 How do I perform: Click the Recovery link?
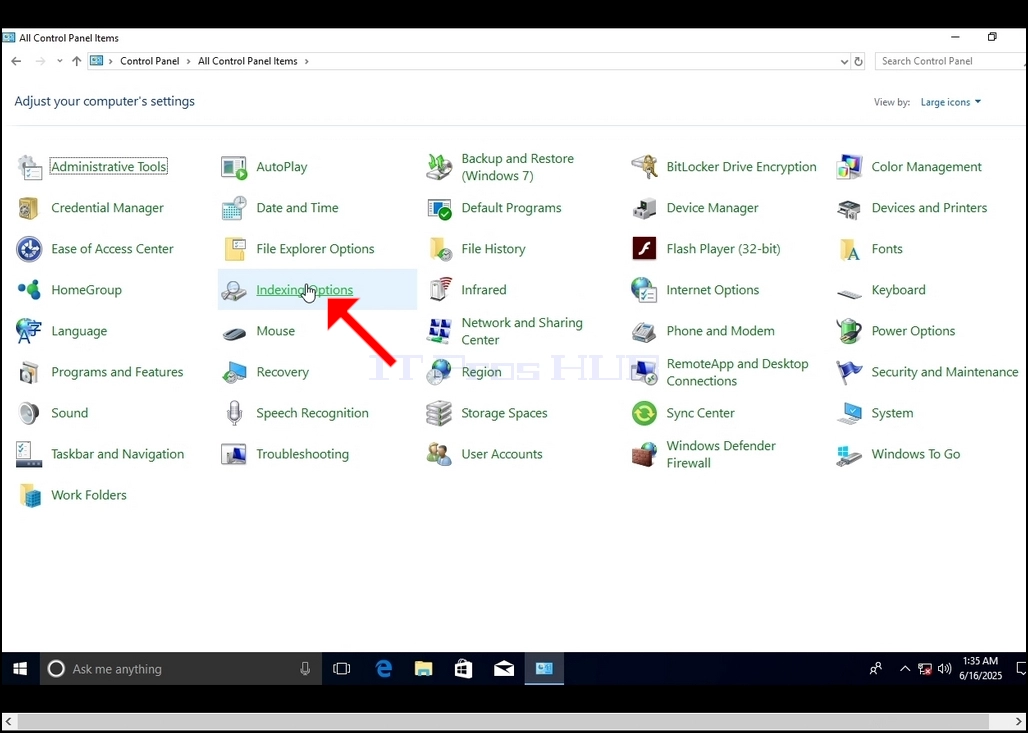point(283,372)
